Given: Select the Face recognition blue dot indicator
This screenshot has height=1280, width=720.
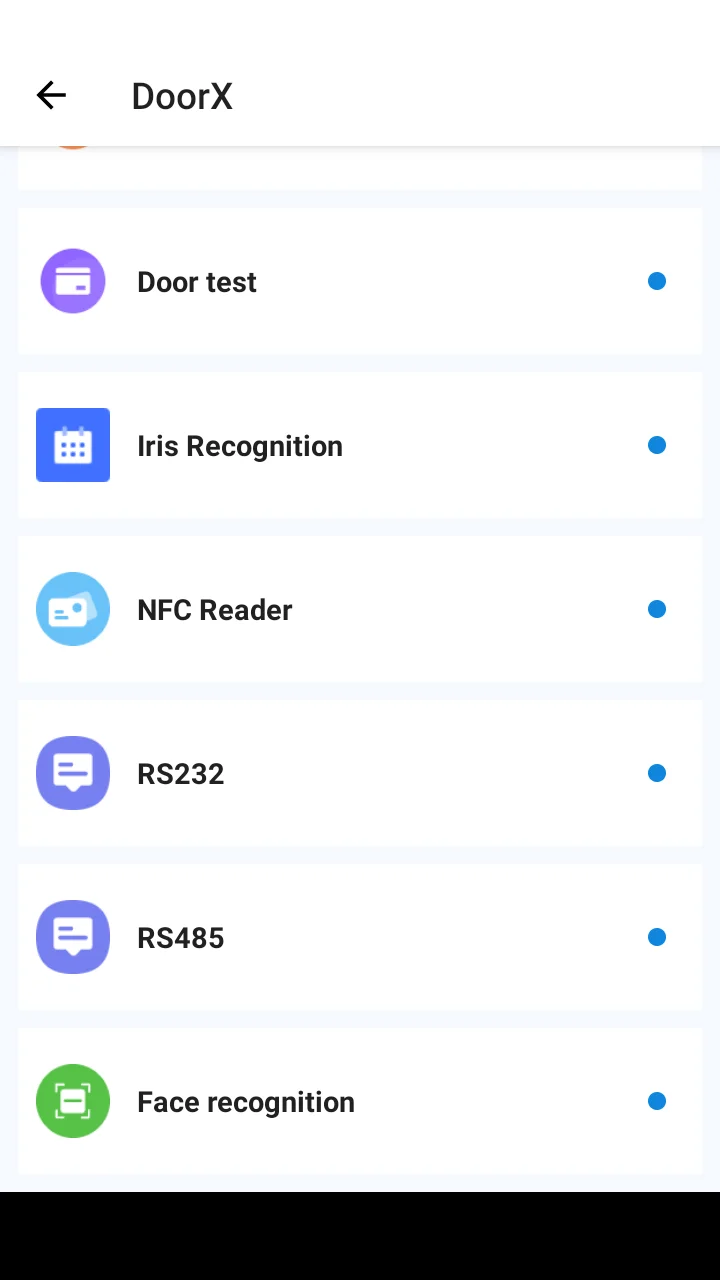Looking at the screenshot, I should 657,1101.
